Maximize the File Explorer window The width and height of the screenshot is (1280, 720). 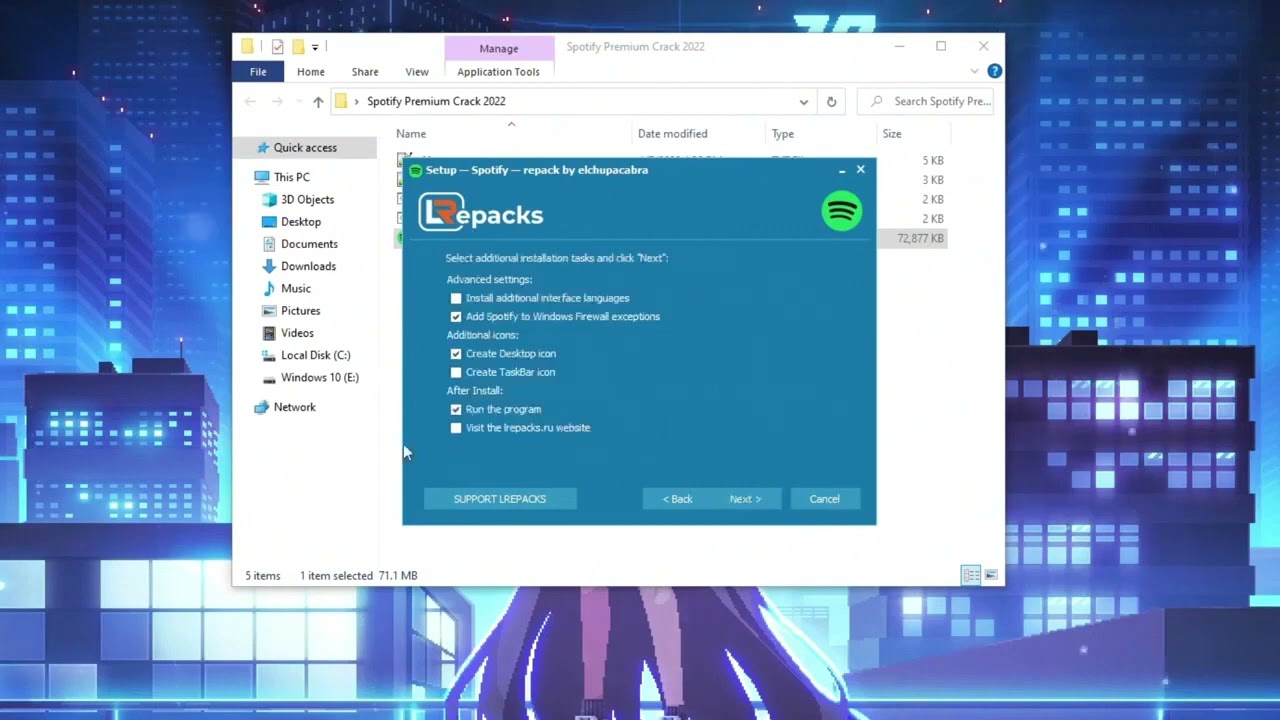pos(941,46)
